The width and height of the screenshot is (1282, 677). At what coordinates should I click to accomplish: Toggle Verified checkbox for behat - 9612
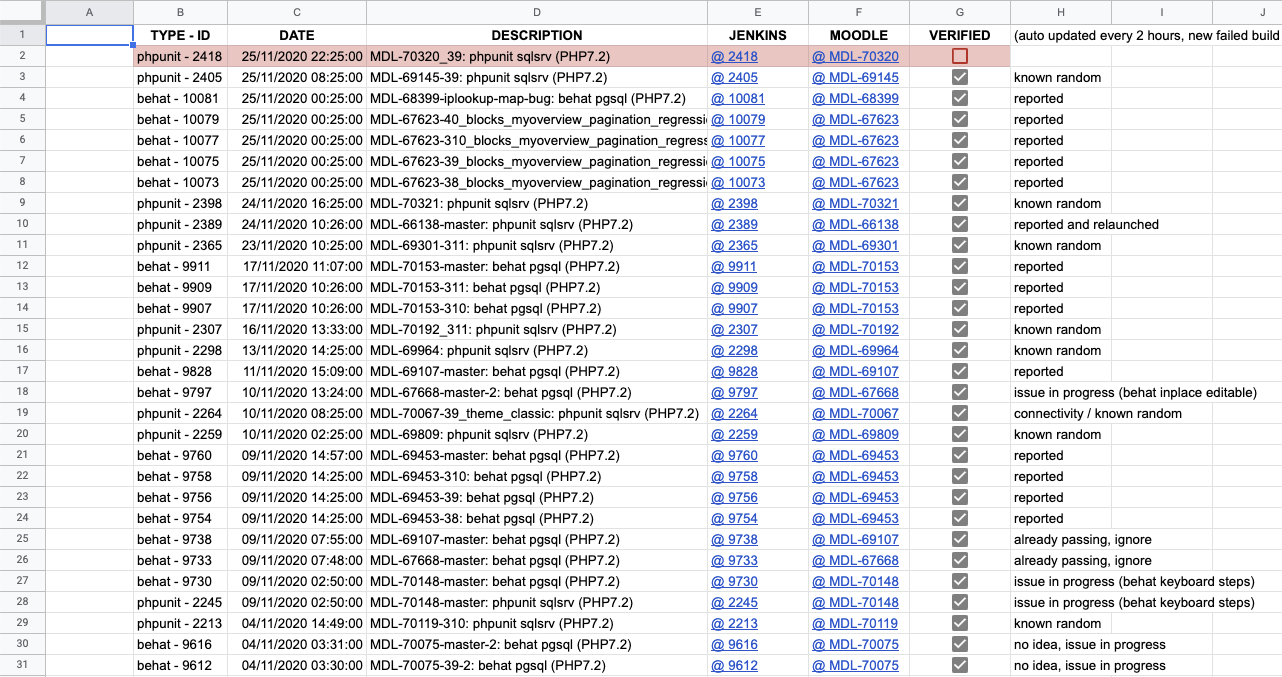pyautogui.click(x=960, y=665)
